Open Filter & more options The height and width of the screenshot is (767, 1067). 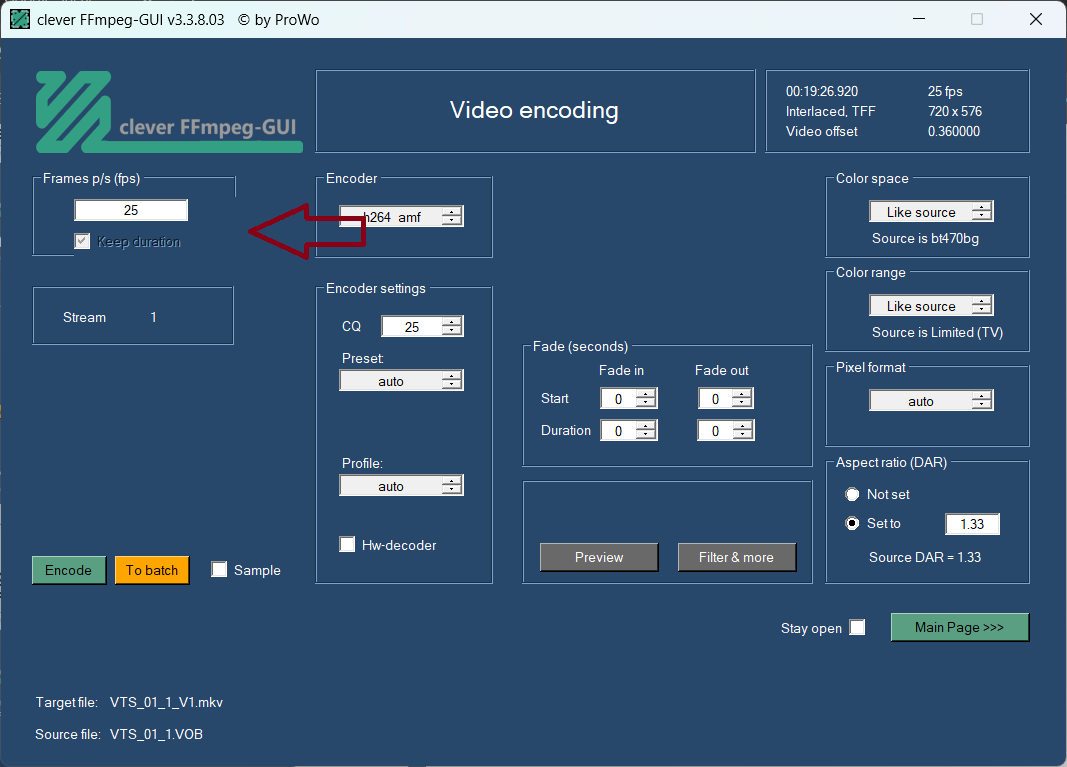point(736,557)
